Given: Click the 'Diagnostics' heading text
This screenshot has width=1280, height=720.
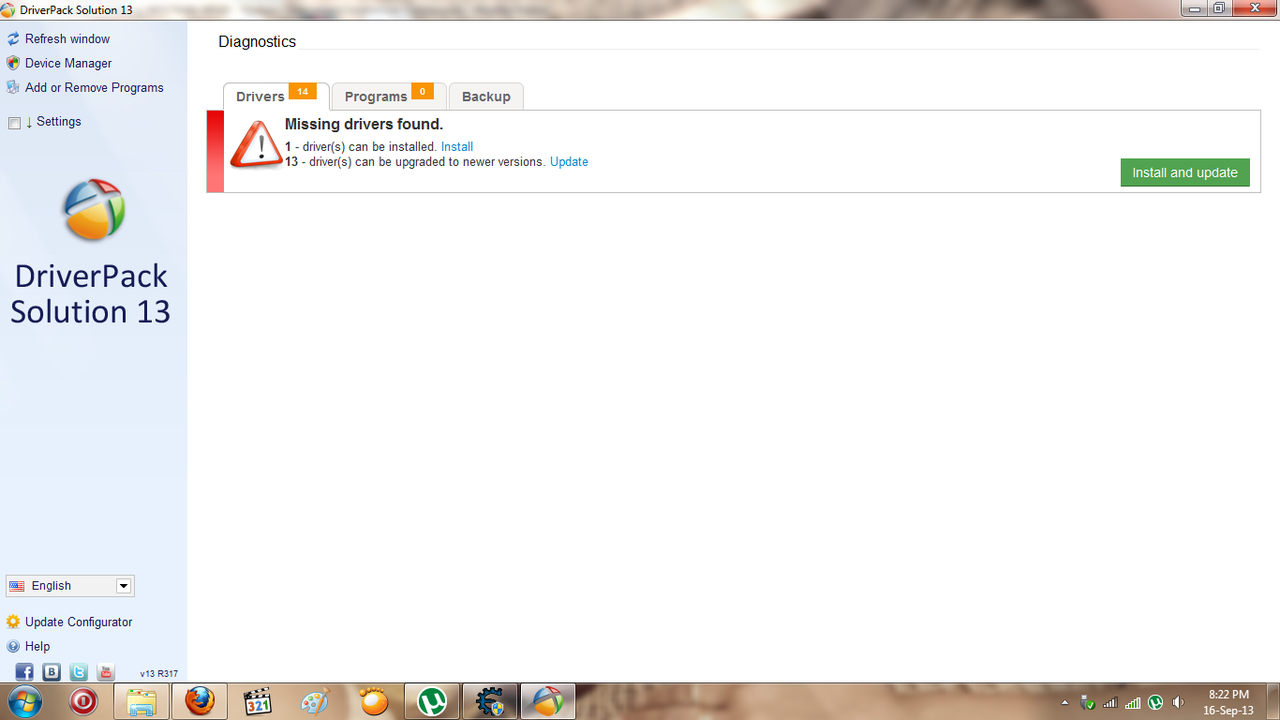Looking at the screenshot, I should (257, 42).
